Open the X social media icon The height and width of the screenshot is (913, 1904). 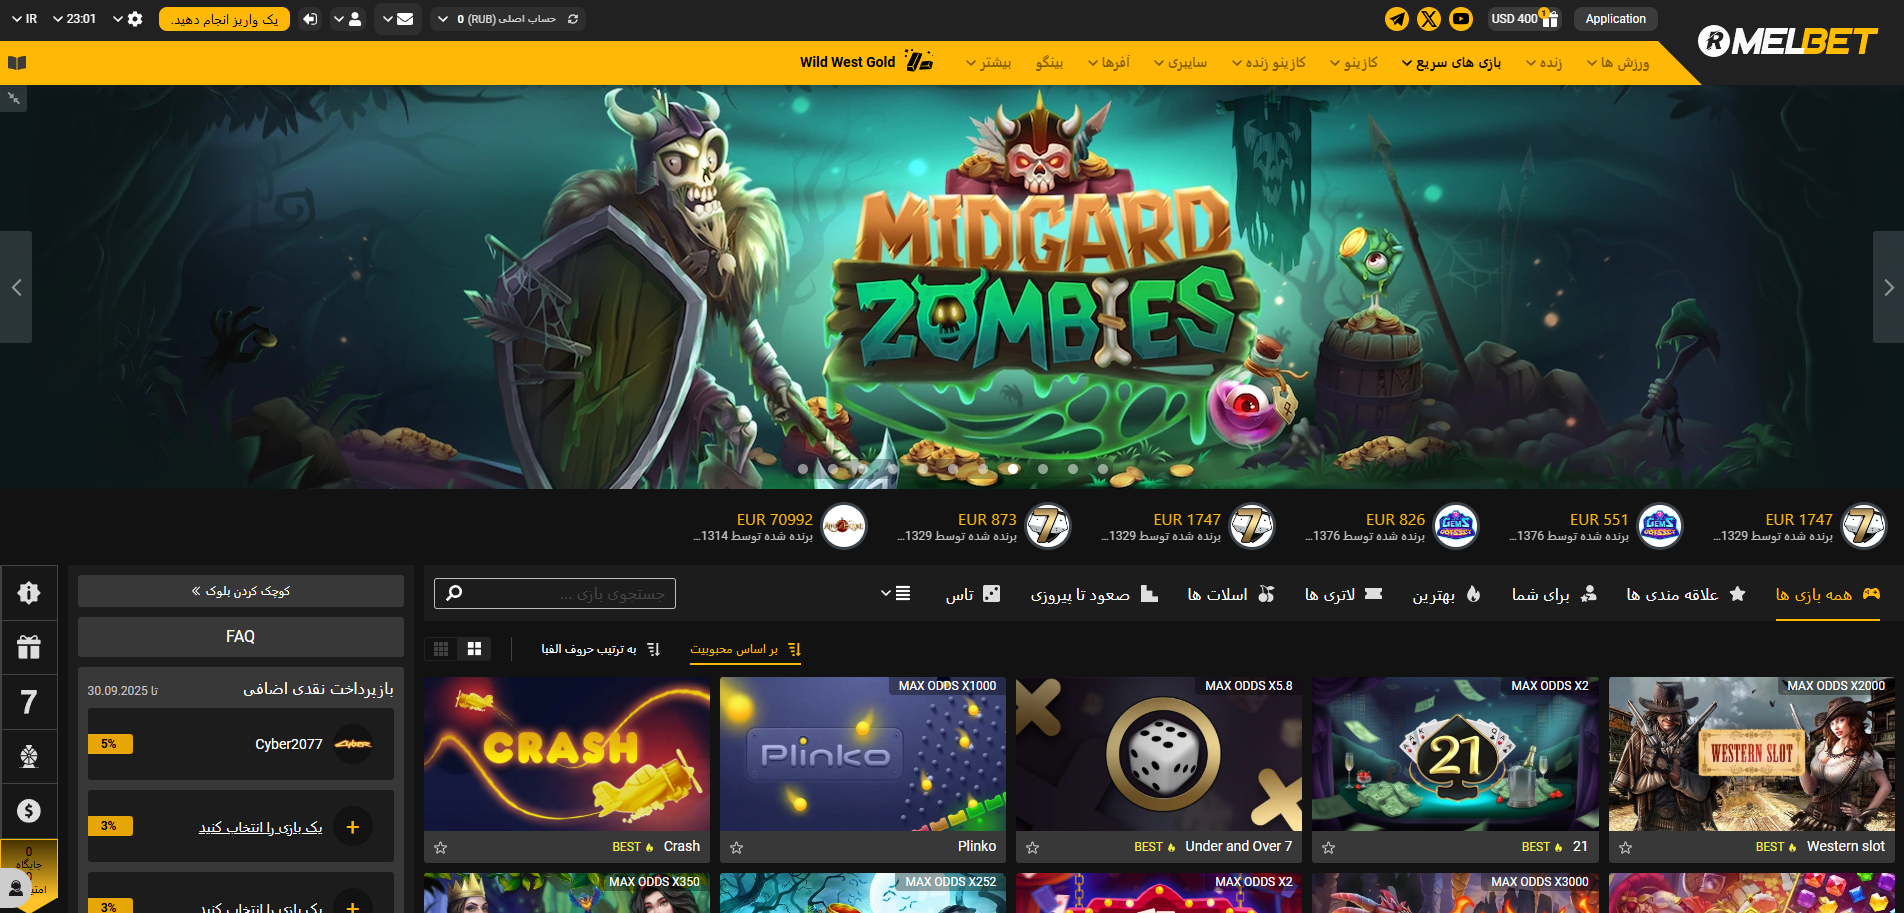(1429, 19)
